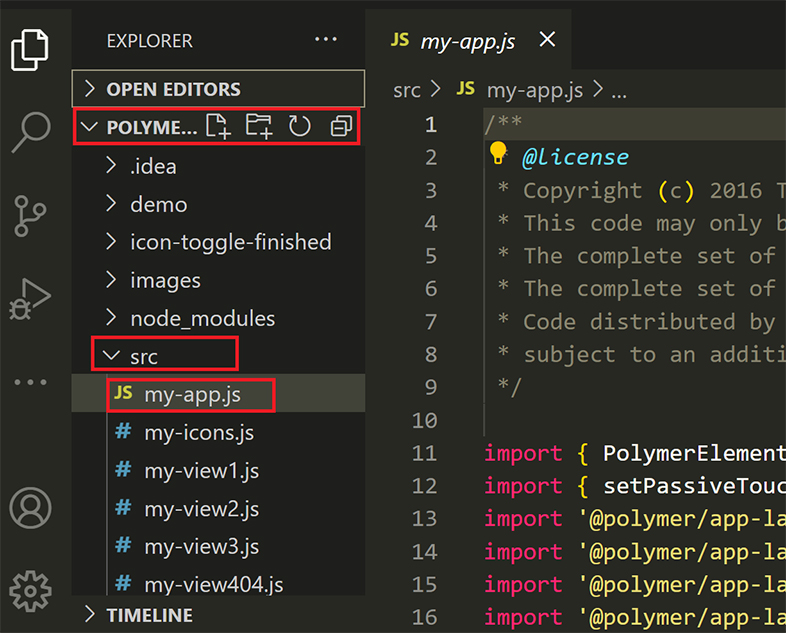Image resolution: width=786 pixels, height=633 pixels.
Task: Click the import statement on line 15
Action: click(635, 584)
